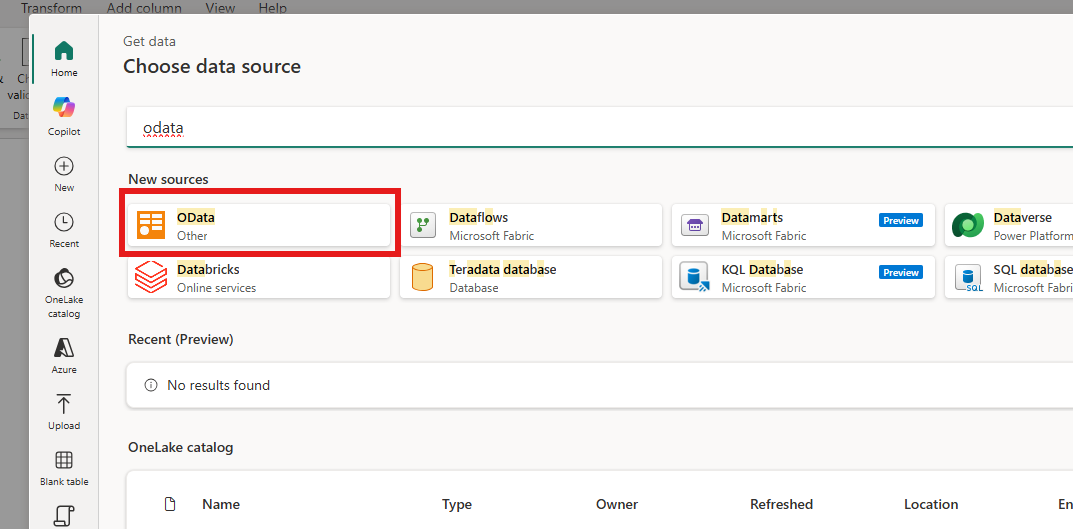Open the View ribbon tab
The height and width of the screenshot is (529, 1073).
[220, 8]
